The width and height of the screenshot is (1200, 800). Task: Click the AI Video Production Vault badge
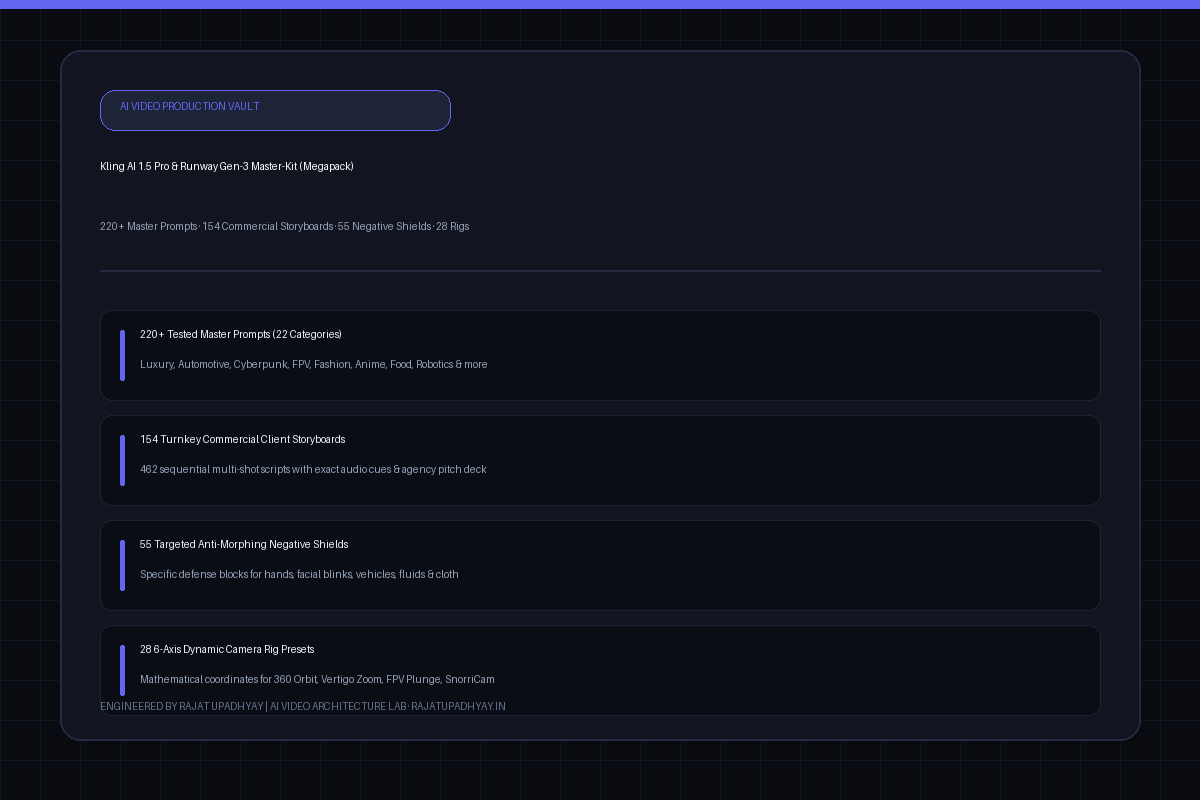[275, 110]
